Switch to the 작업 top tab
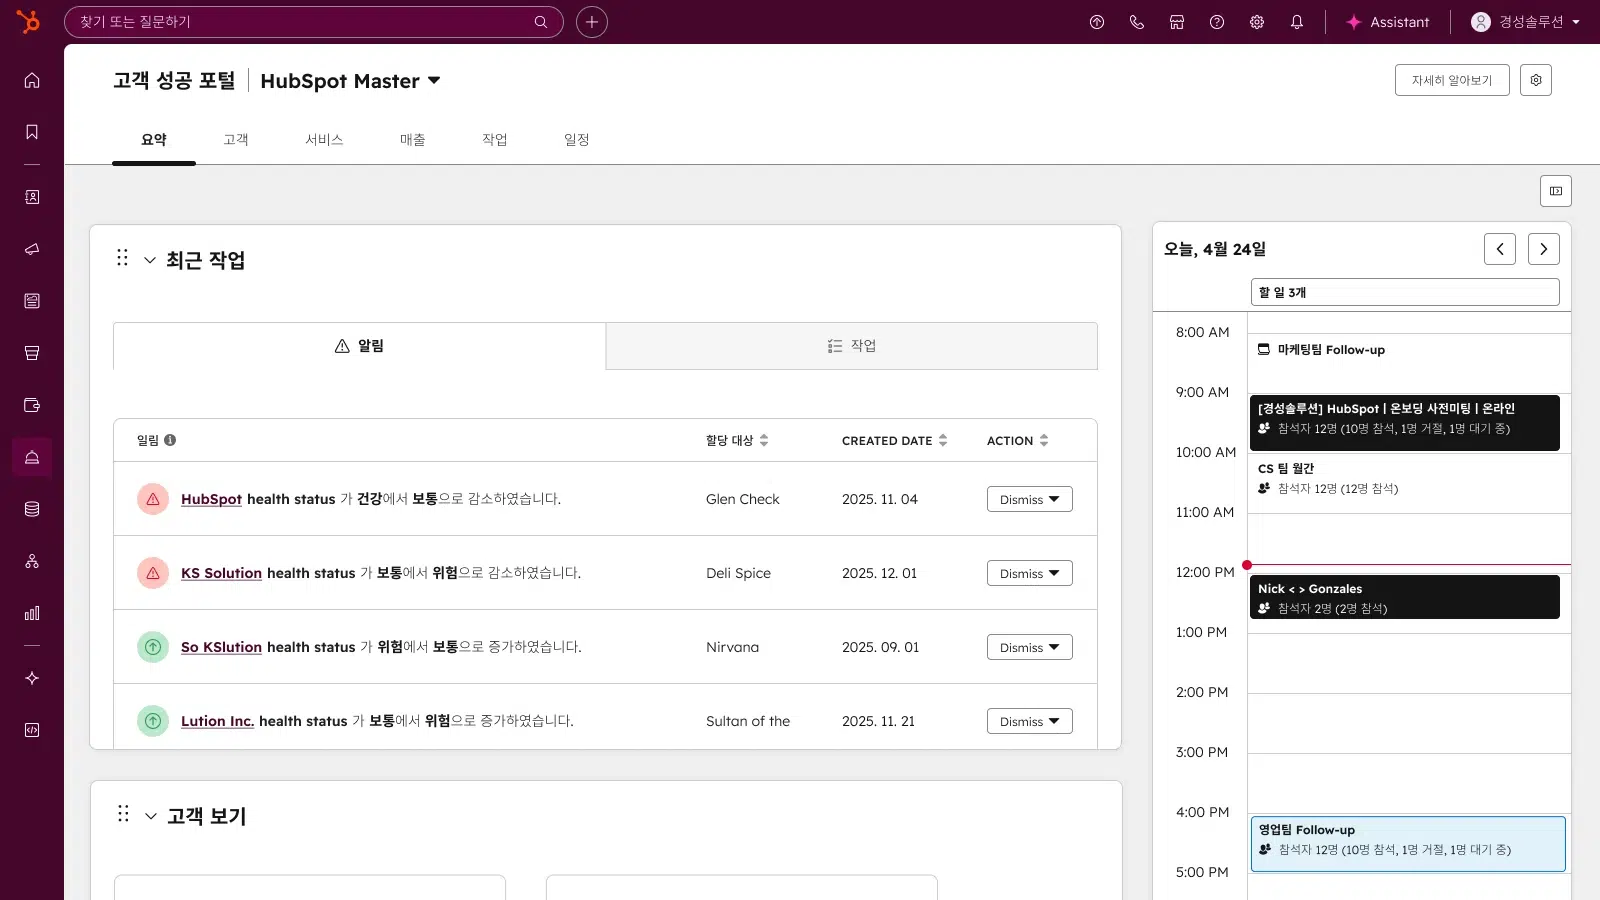Screen dimensions: 1600x900 click(x=495, y=140)
